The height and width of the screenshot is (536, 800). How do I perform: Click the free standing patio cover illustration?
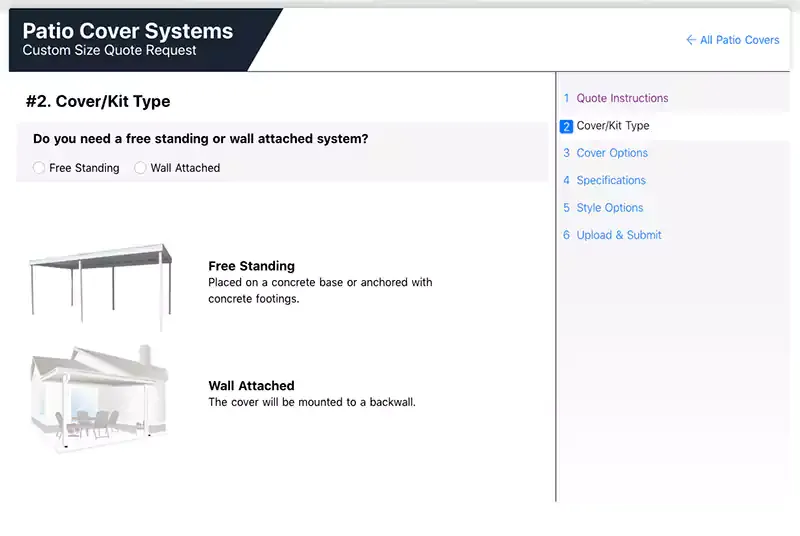point(101,283)
